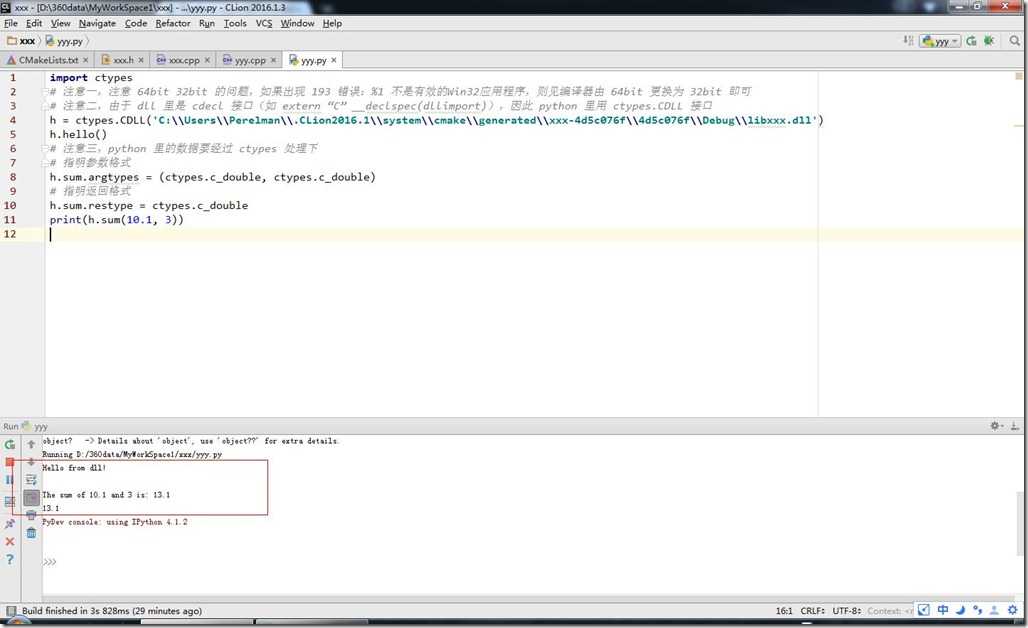This screenshot has height=628, width=1028.
Task: Toggle scroll-to-end icon in console toolbar
Action: click(x=31, y=498)
